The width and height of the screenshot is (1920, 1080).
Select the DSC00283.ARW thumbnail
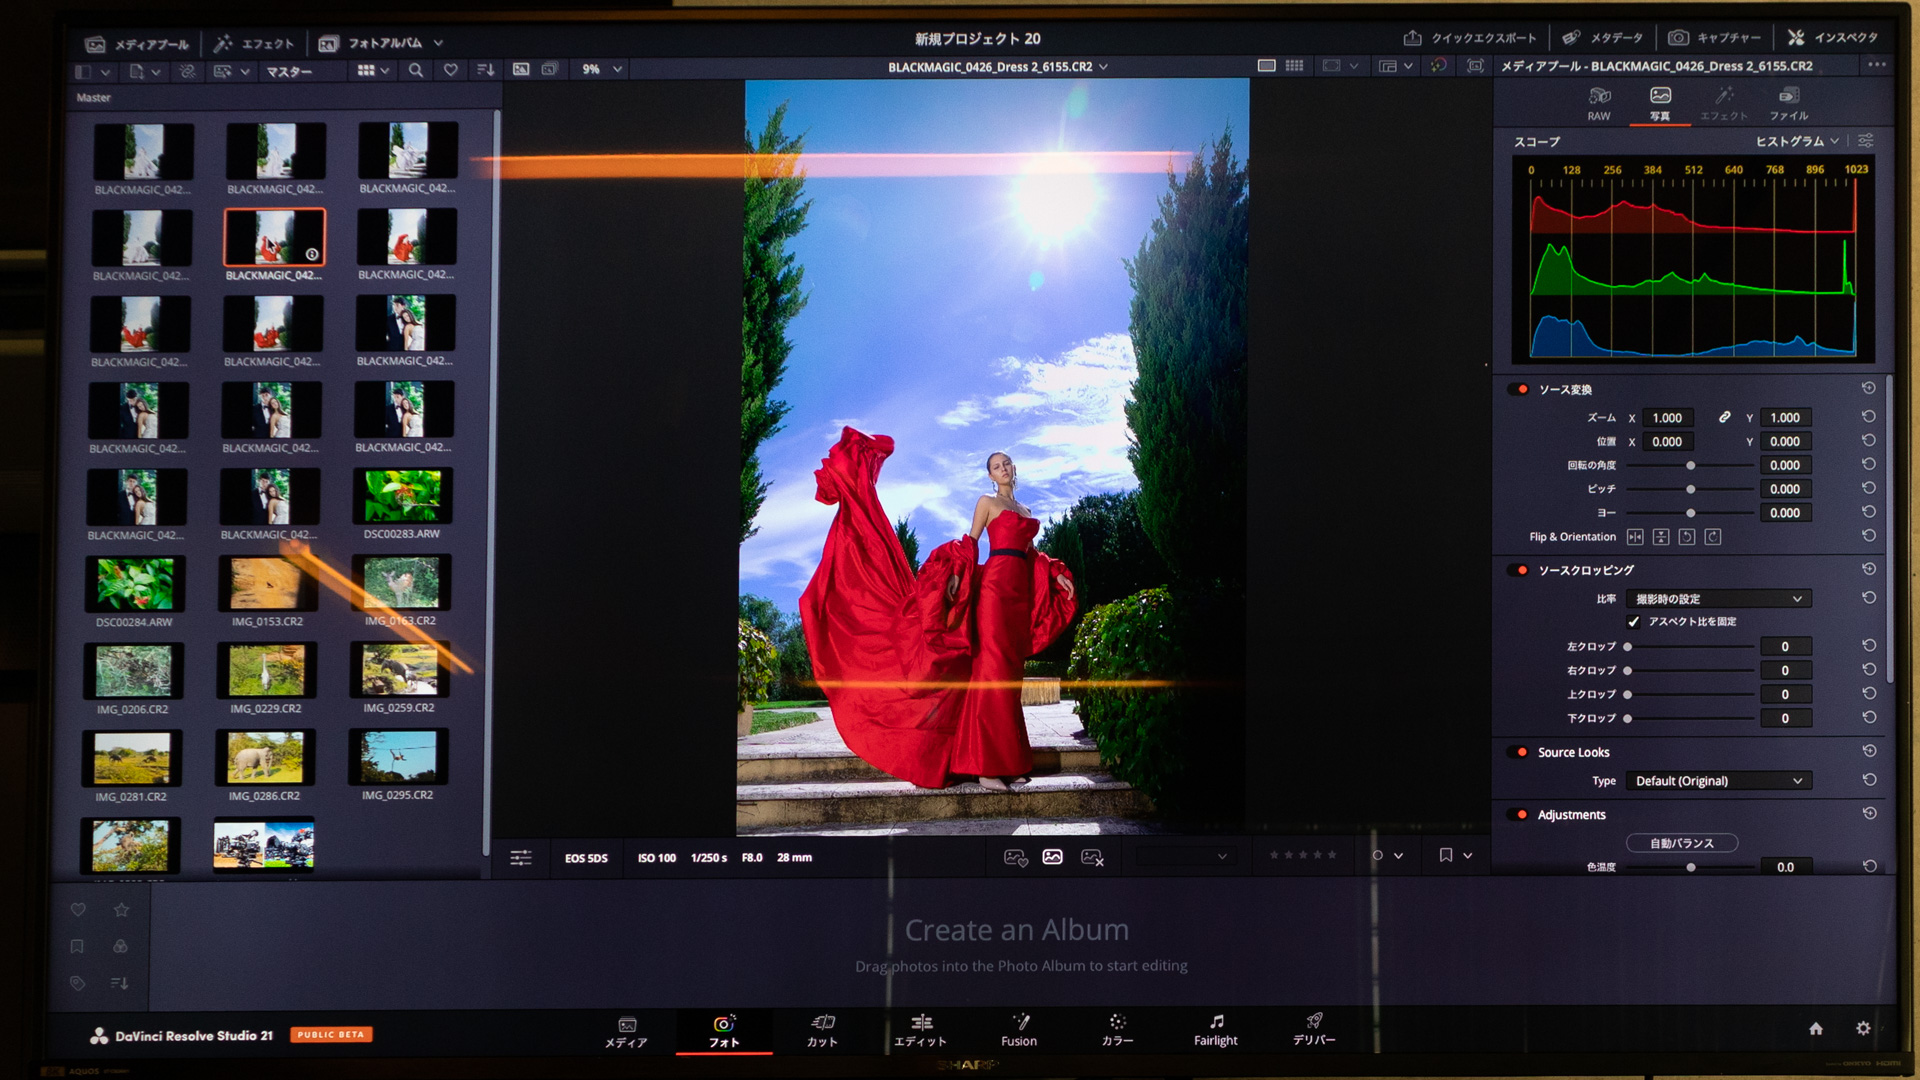click(x=402, y=495)
